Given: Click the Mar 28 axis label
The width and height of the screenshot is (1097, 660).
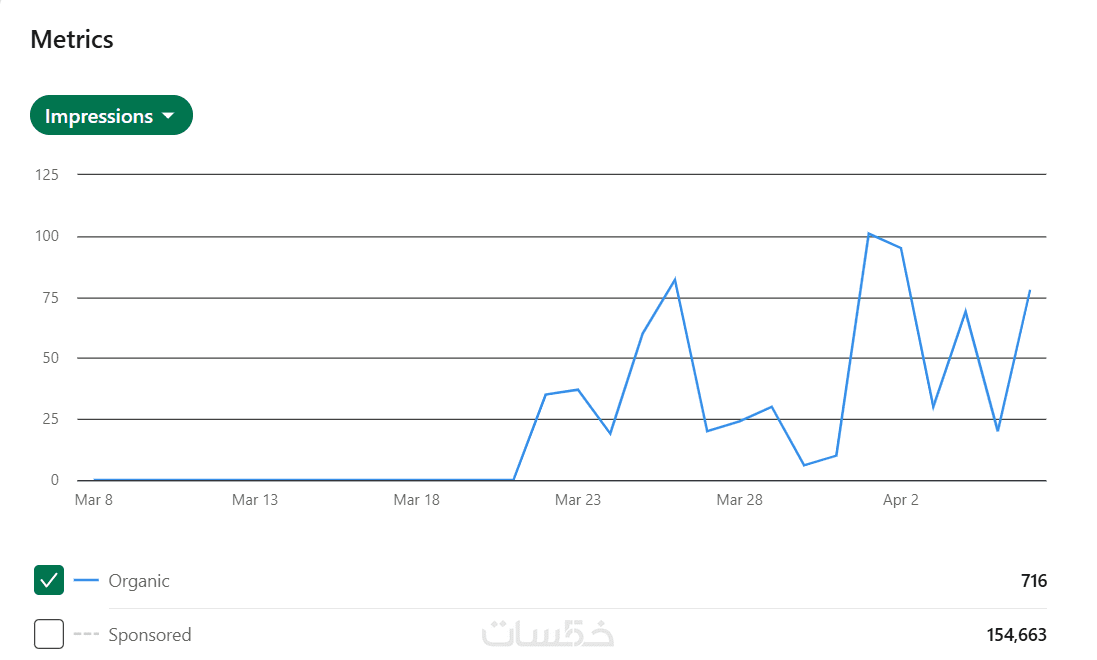Looking at the screenshot, I should (740, 500).
